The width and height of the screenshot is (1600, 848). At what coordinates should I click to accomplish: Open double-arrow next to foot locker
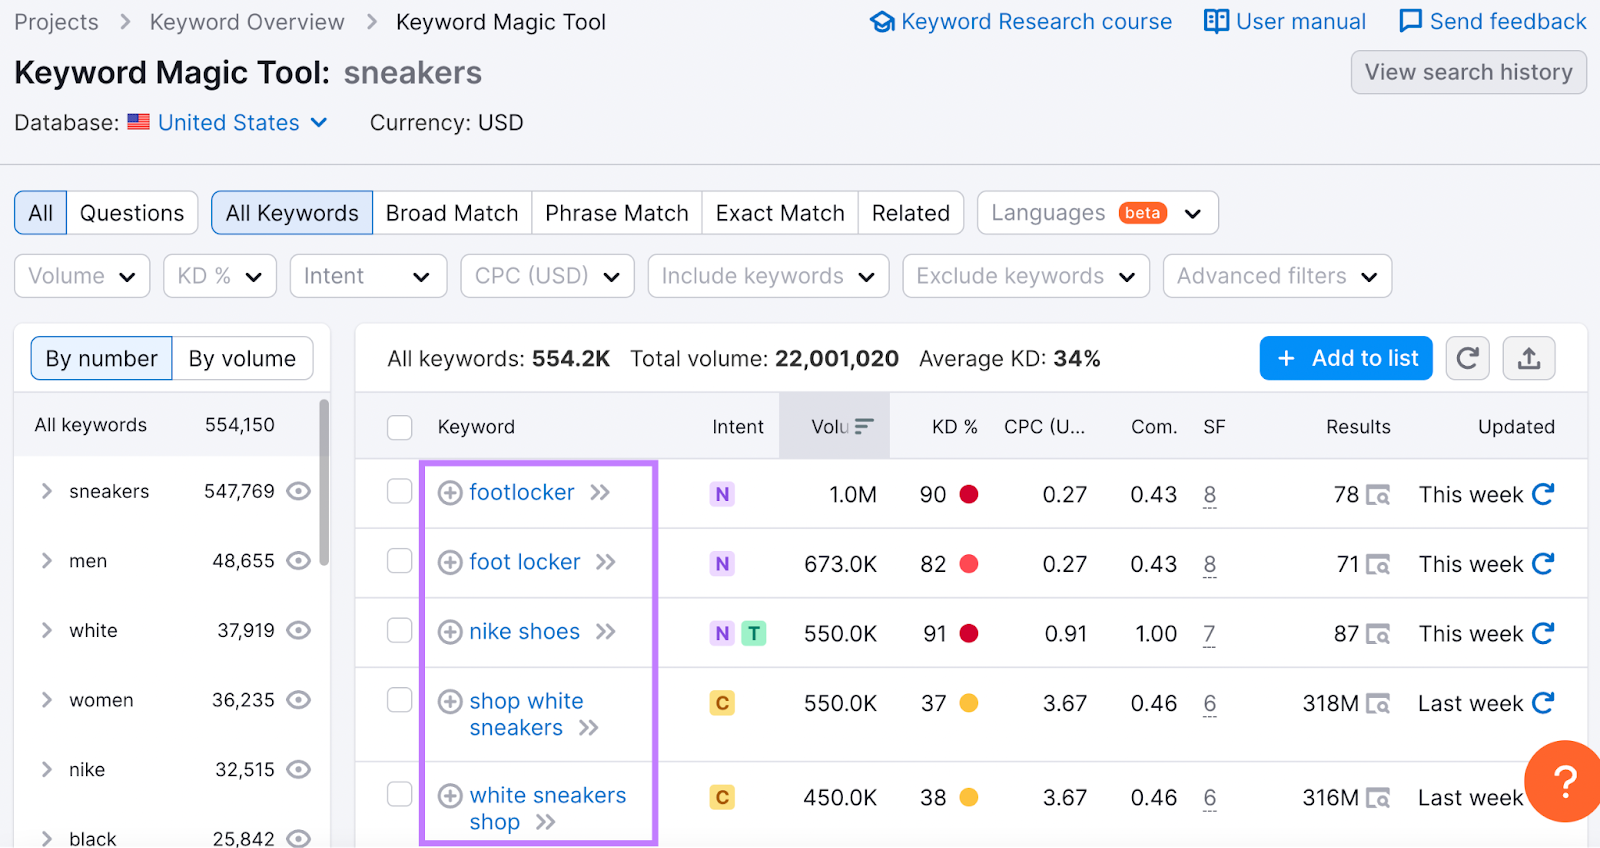click(606, 562)
